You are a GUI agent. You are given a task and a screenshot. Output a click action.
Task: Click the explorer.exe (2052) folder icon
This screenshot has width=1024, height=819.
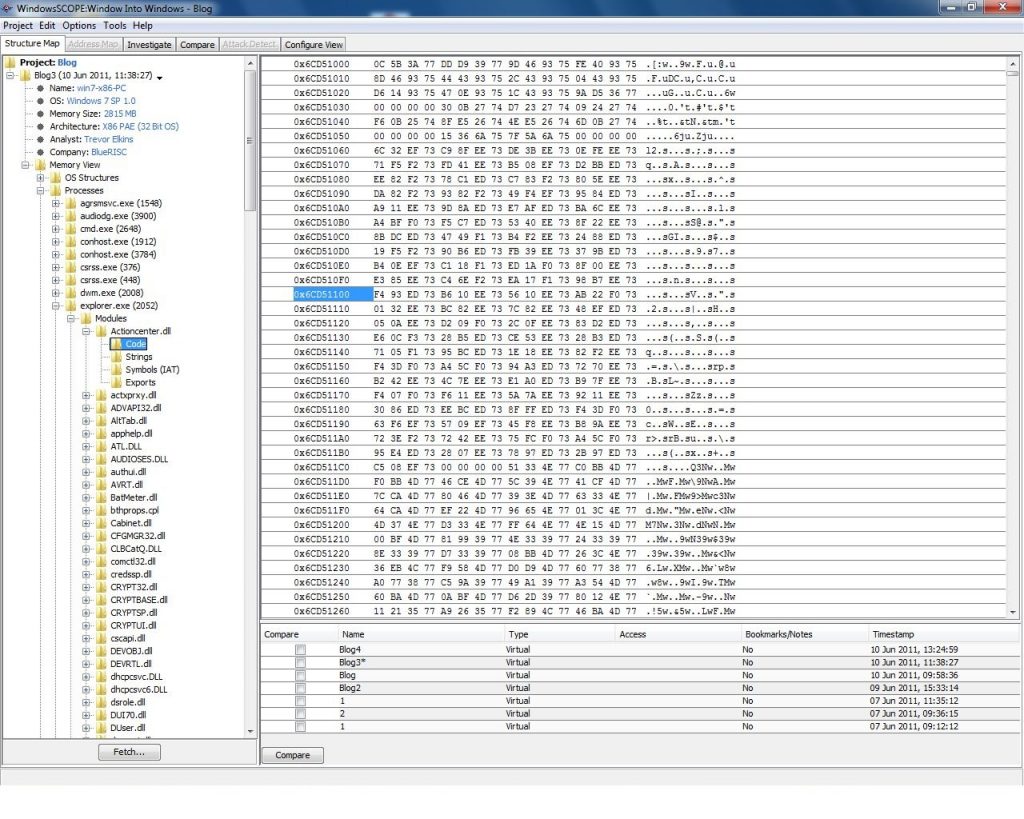pos(71,306)
